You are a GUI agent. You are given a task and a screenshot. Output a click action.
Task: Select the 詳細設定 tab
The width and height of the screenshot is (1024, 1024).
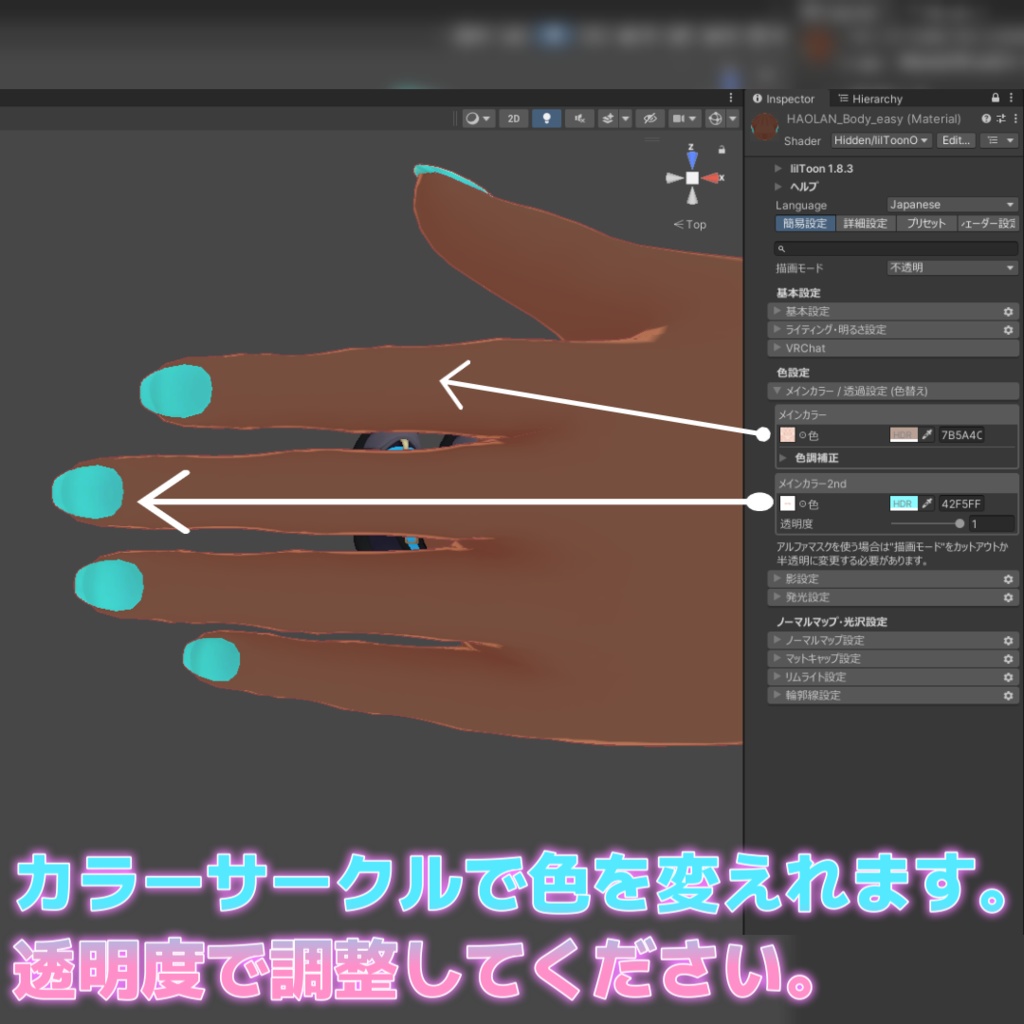click(x=865, y=224)
